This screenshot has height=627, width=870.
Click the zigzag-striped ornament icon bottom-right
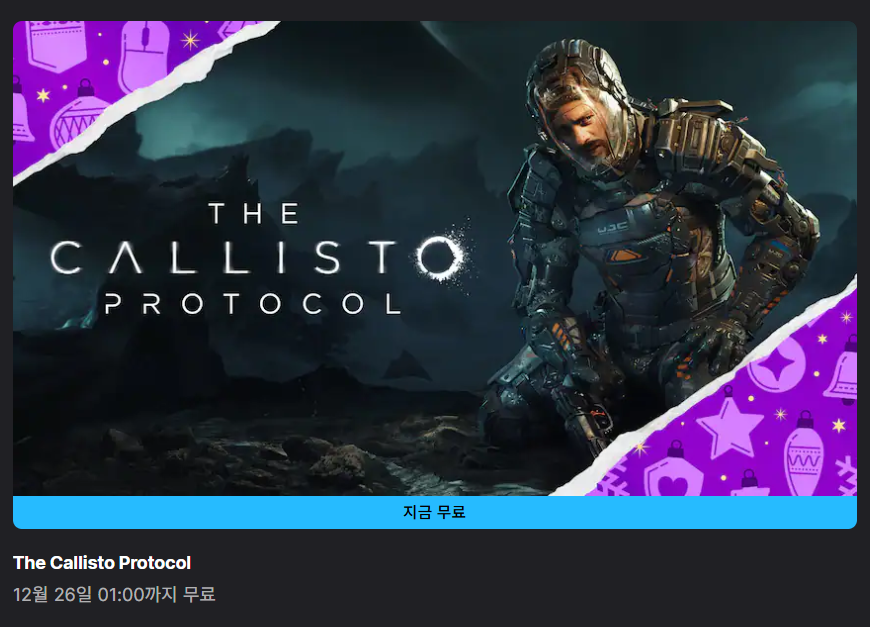pyautogui.click(x=804, y=455)
